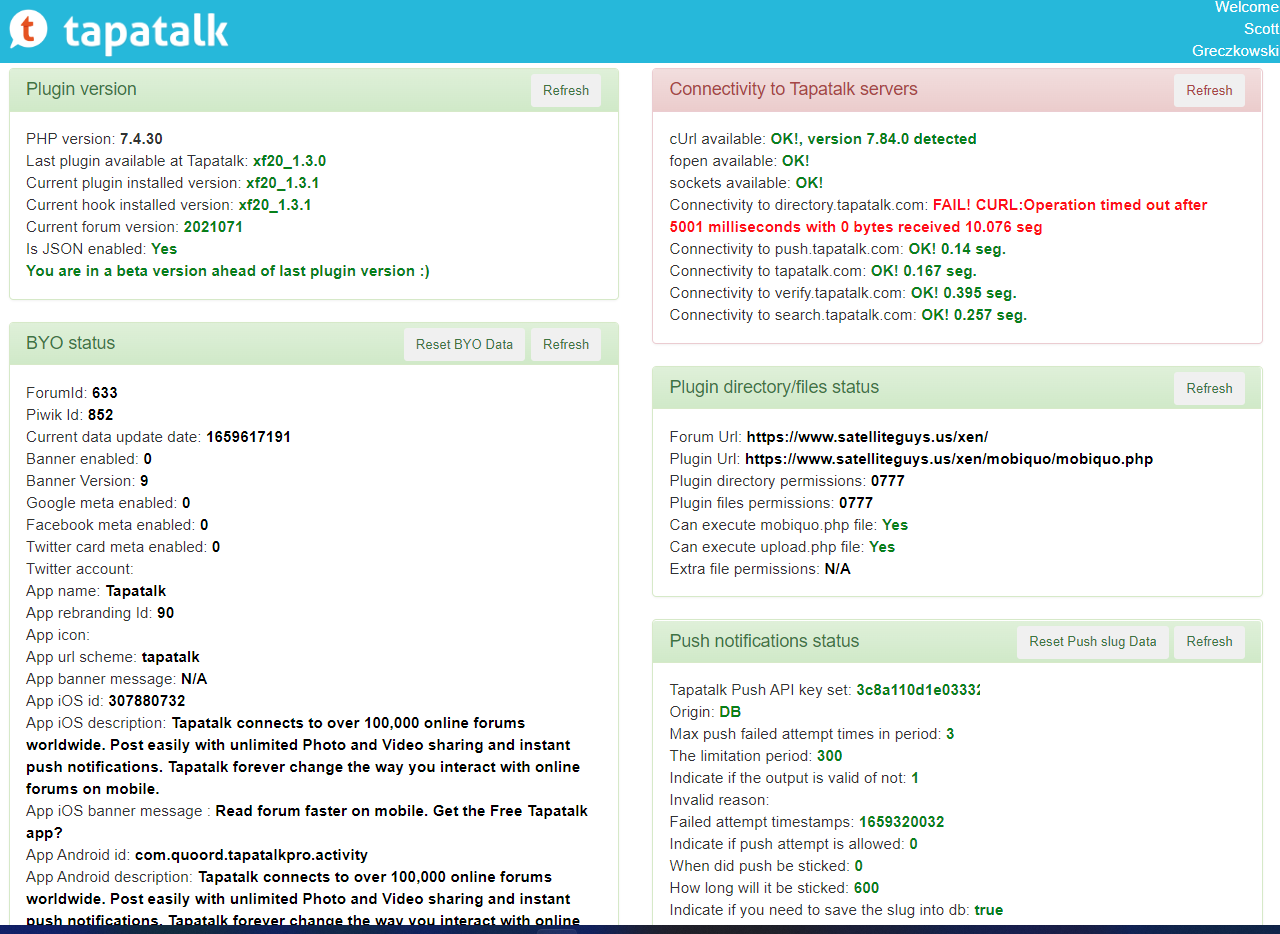The height and width of the screenshot is (934, 1280).
Task: Click verify.tapatalk.com connectivity OK! 0.395 seg.
Action: tap(963, 293)
